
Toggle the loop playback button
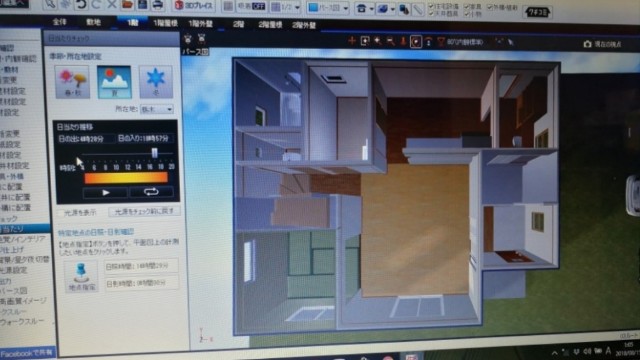coord(151,192)
